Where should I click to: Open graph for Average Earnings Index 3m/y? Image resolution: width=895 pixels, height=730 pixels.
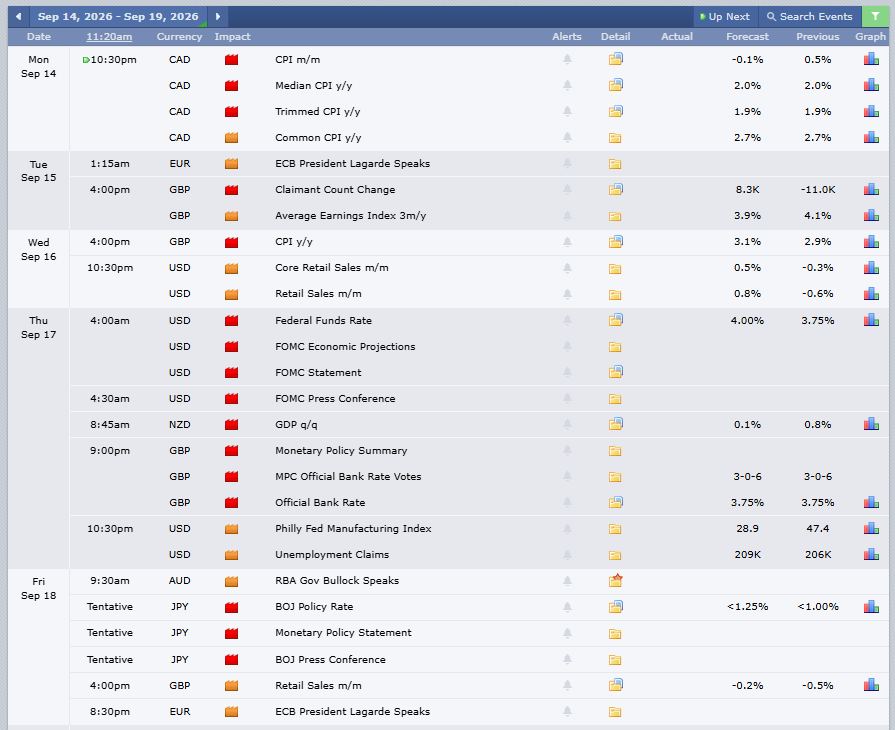click(871, 216)
